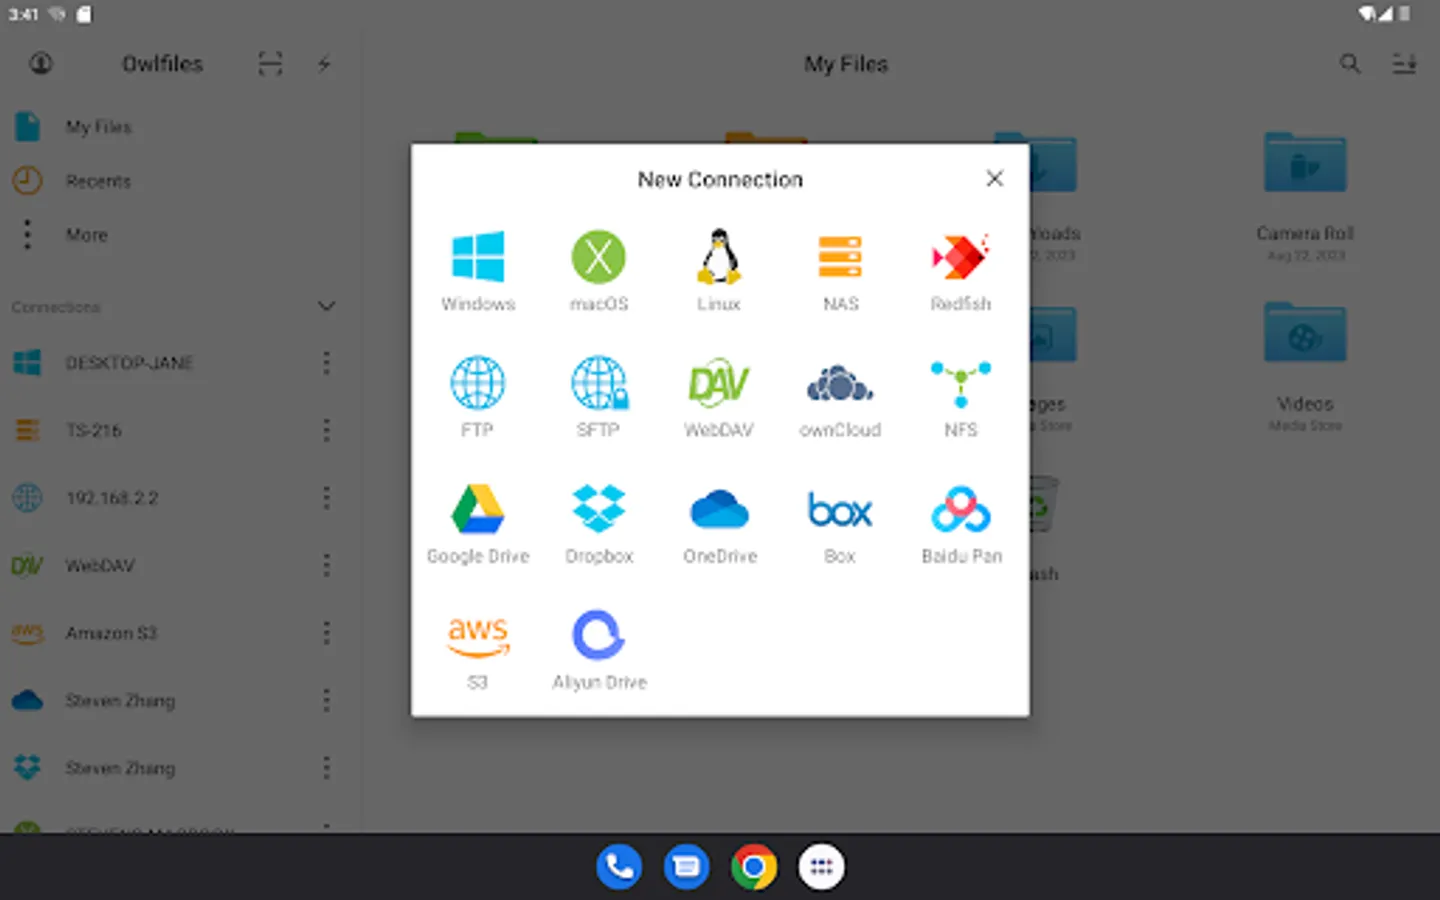
Task: Open More in sidebar
Action: pos(180,235)
